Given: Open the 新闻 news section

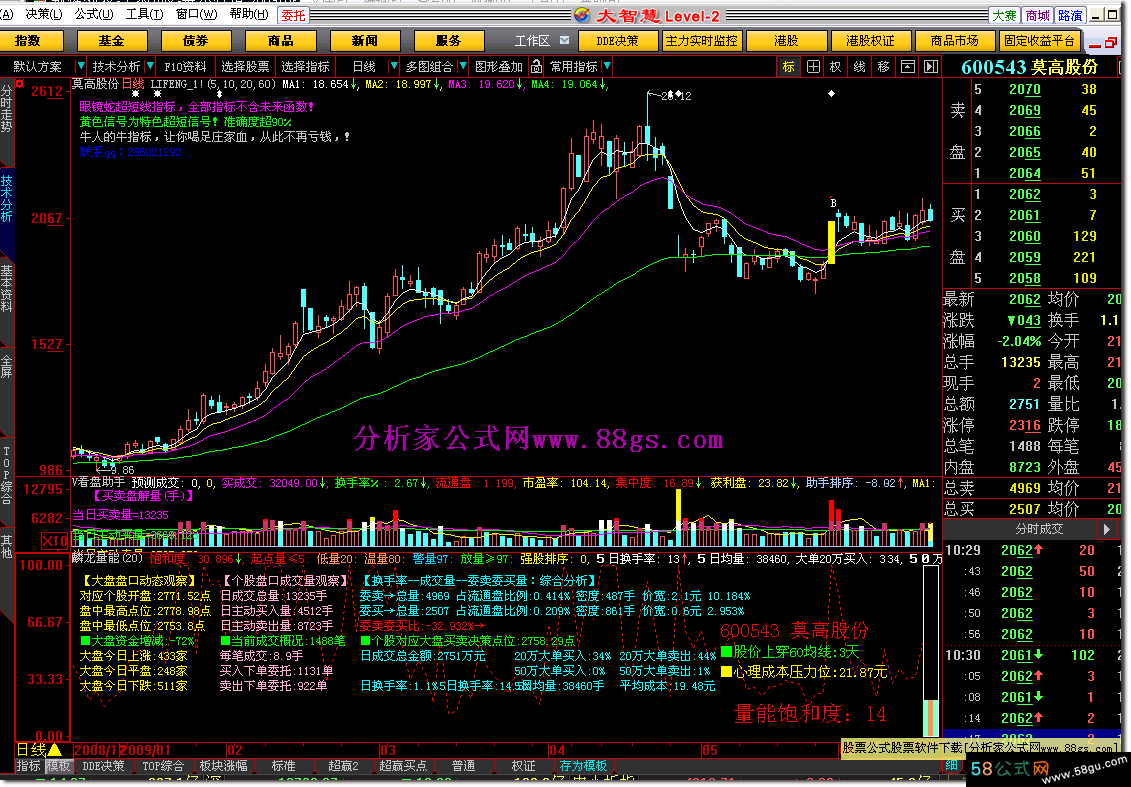Looking at the screenshot, I should (365, 40).
